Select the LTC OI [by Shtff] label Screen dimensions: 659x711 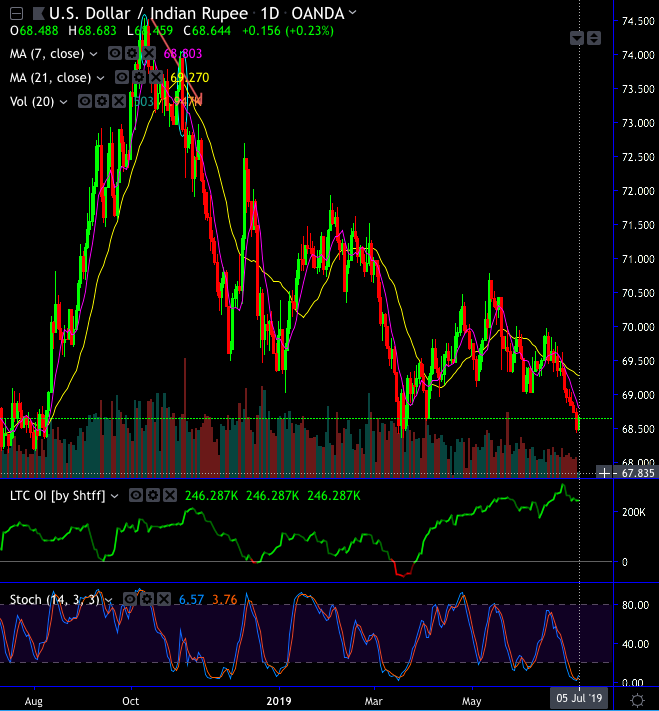58,496
